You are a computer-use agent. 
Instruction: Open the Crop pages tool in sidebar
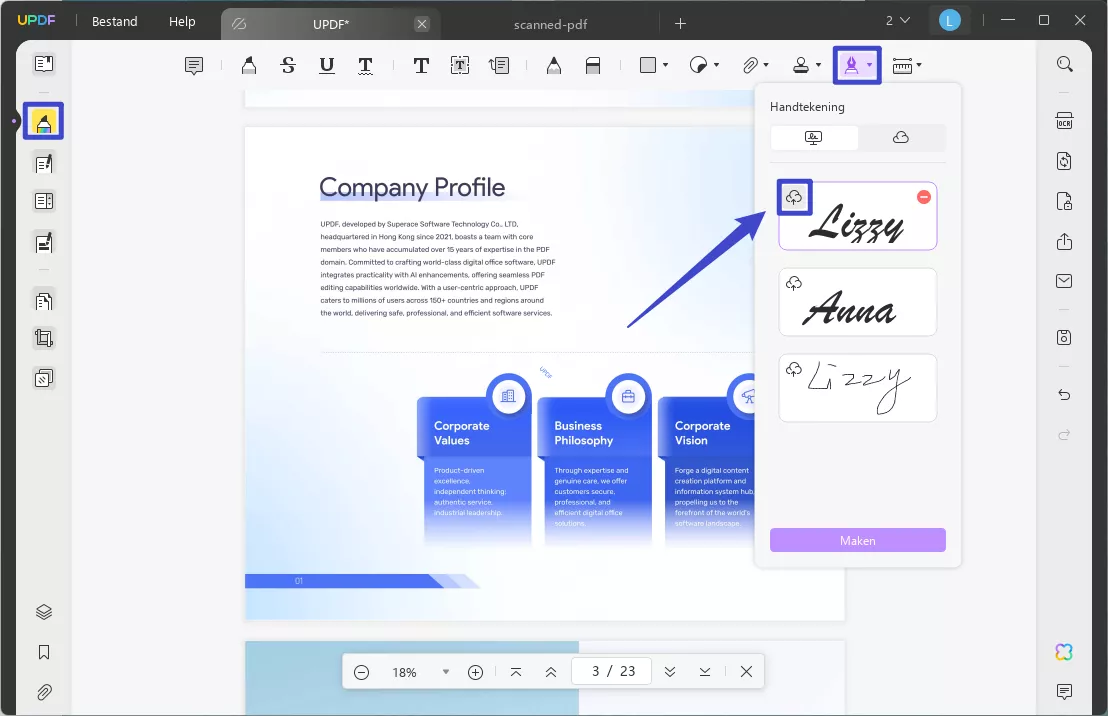(x=44, y=338)
